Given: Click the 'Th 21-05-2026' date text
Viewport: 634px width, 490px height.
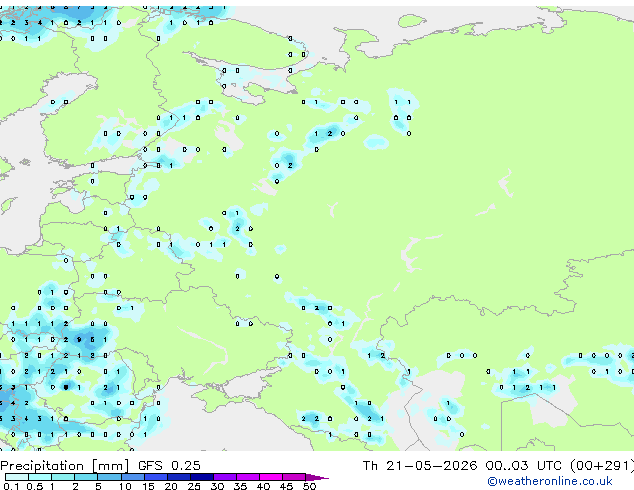Looking at the screenshot, I should 420,466.
